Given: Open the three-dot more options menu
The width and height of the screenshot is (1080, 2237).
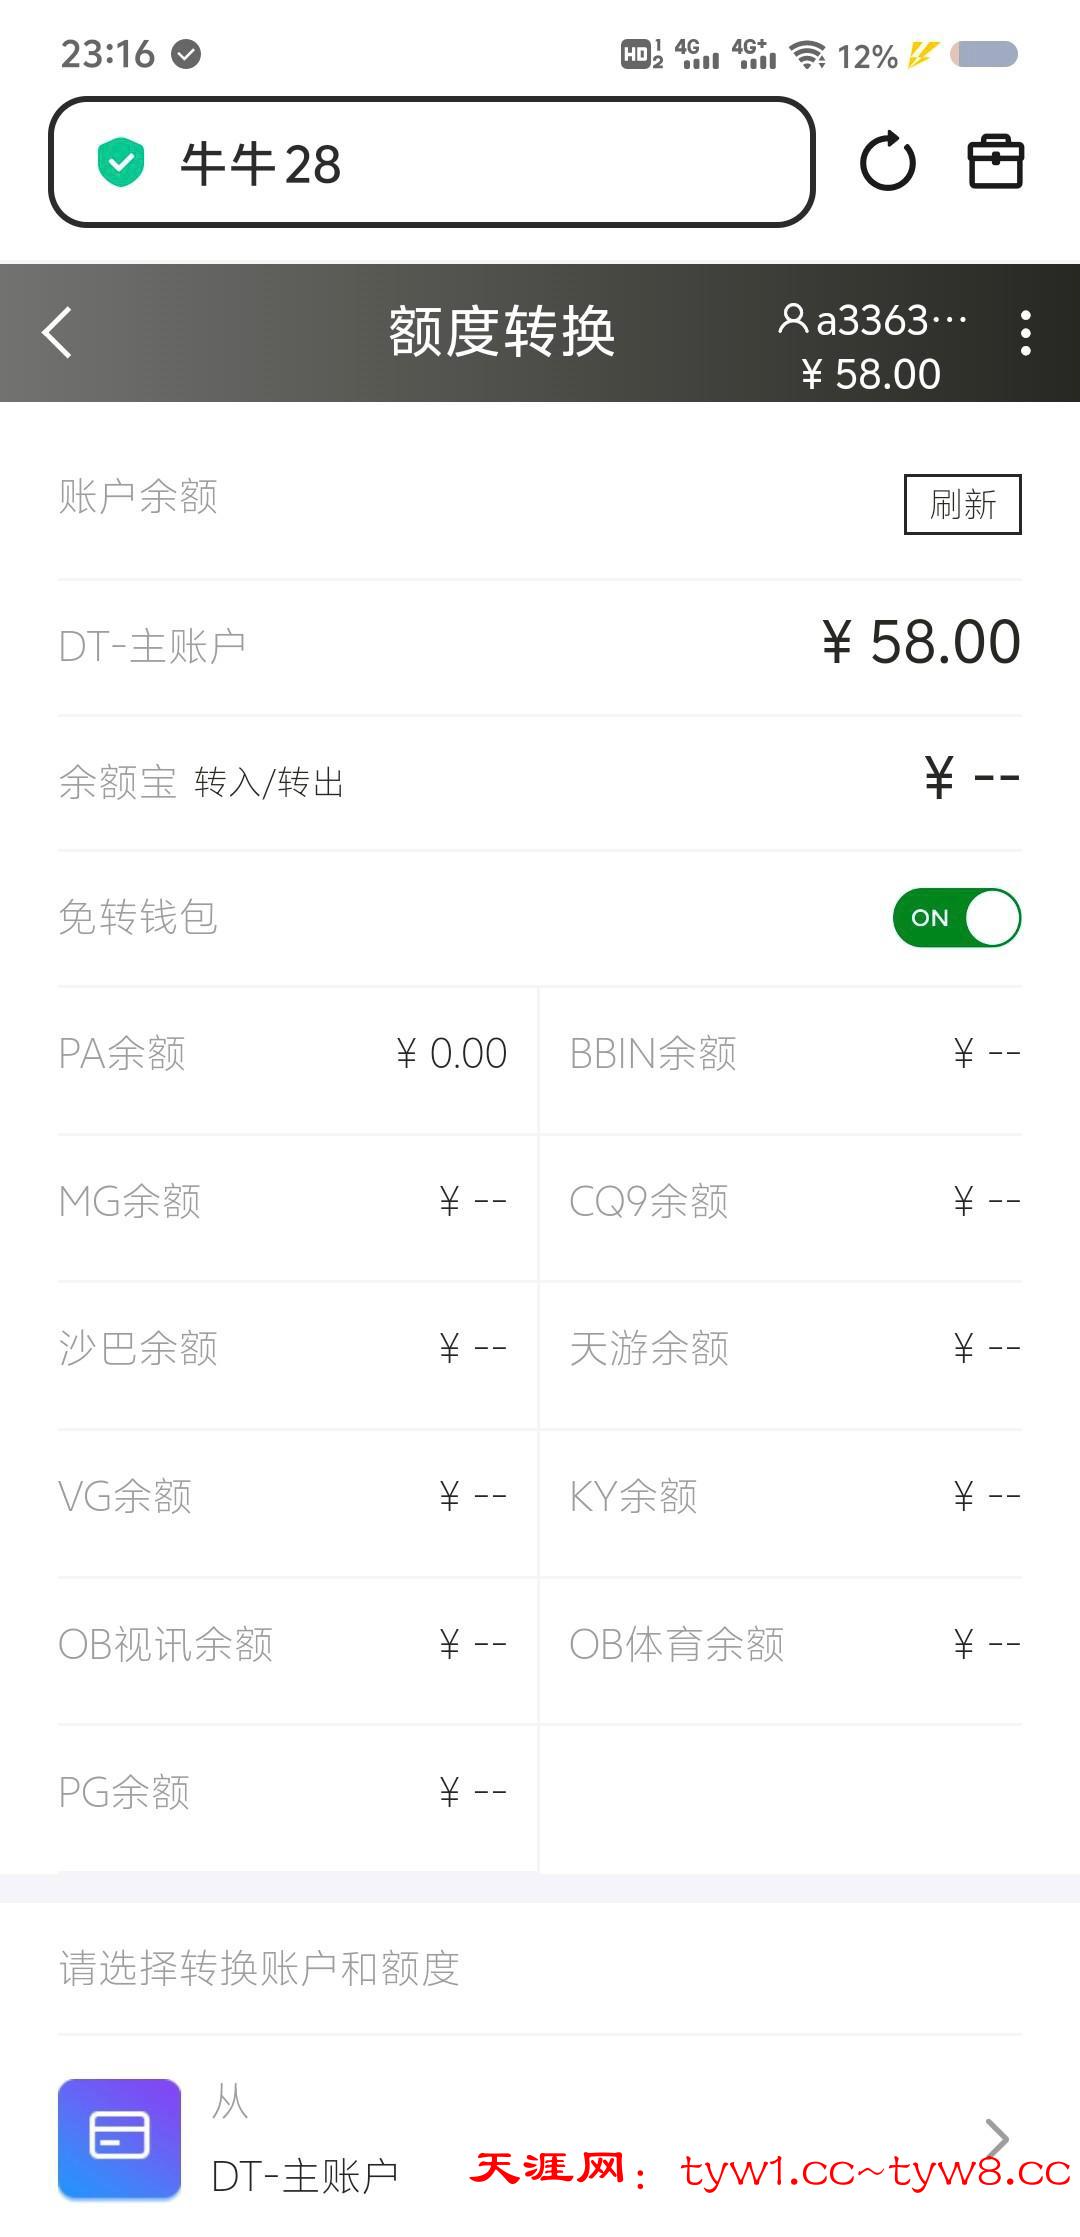Looking at the screenshot, I should tap(1025, 333).
